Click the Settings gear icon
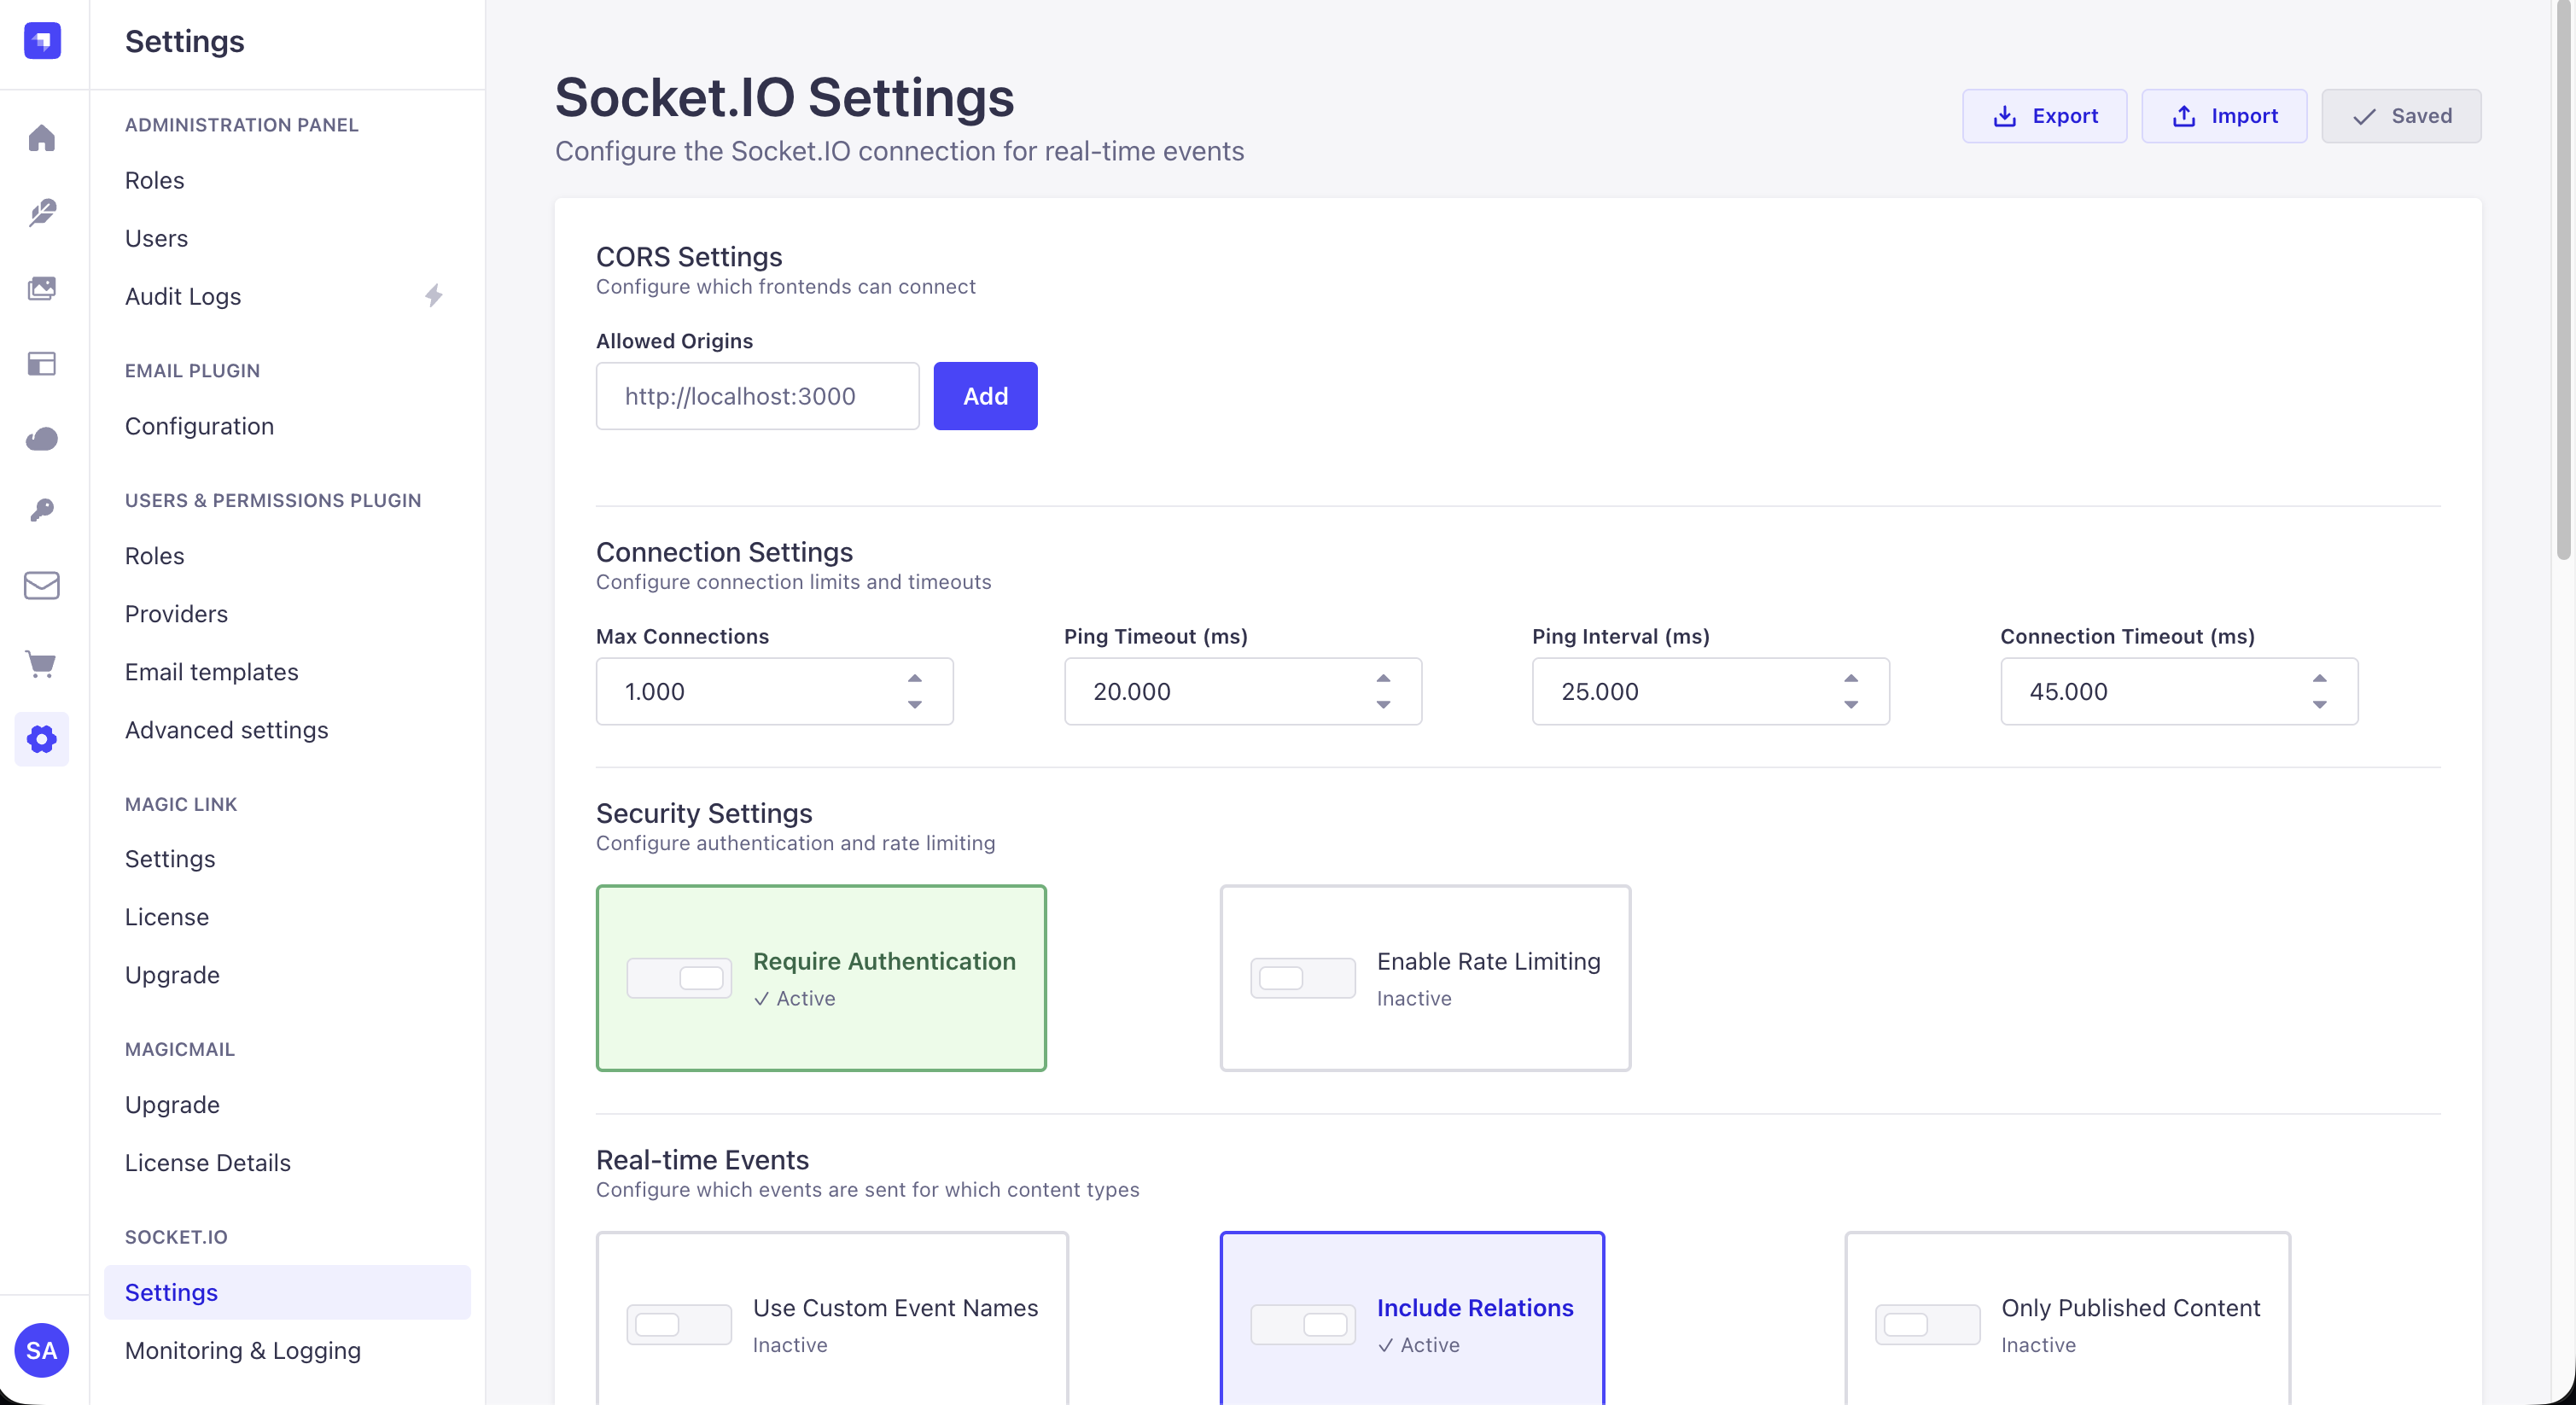 pos(42,739)
